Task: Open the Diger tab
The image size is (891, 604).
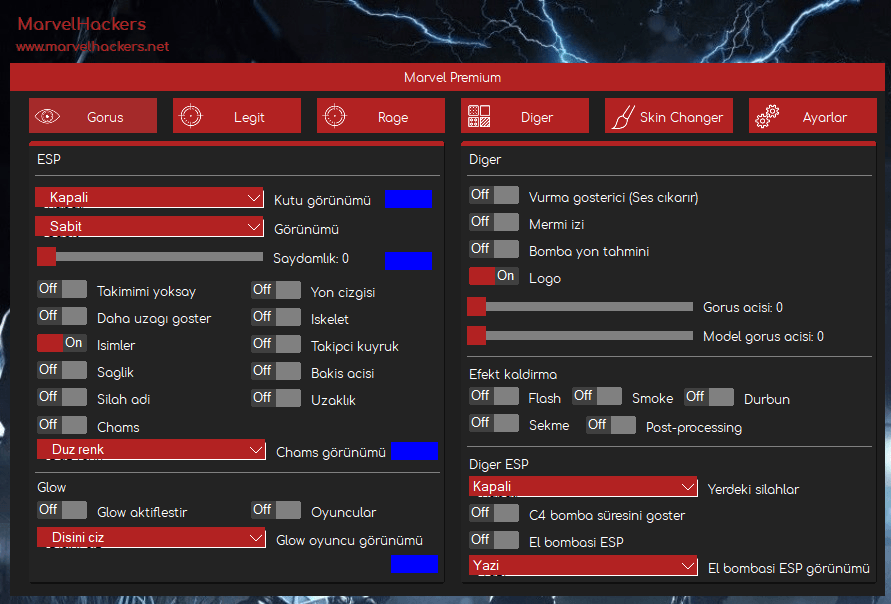Action: pyautogui.click(x=524, y=115)
